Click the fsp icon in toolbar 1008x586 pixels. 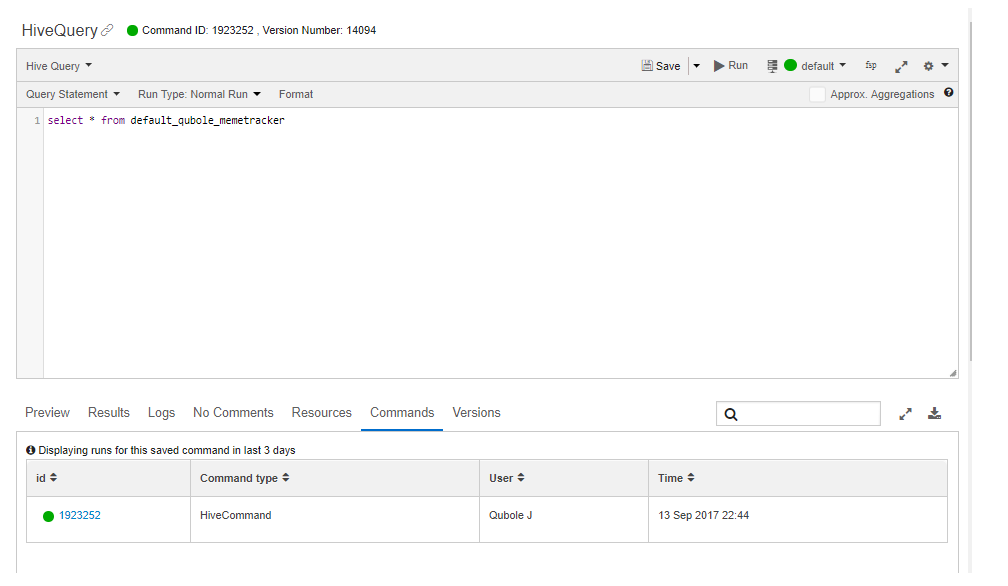870,66
